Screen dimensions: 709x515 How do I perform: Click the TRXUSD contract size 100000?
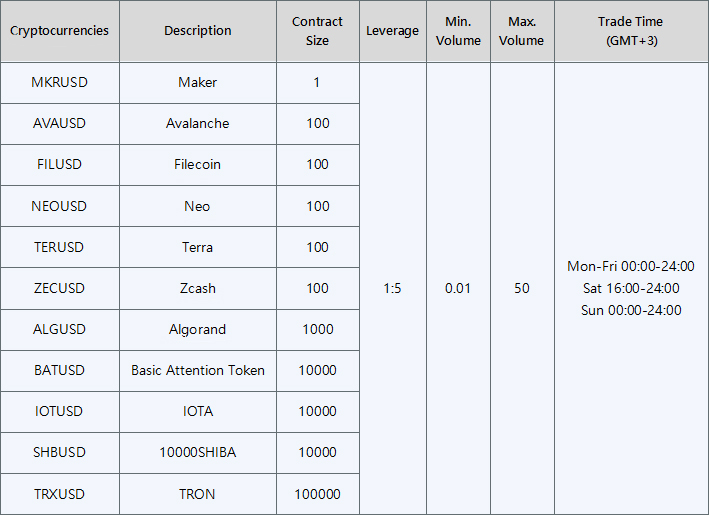[x=317, y=494]
